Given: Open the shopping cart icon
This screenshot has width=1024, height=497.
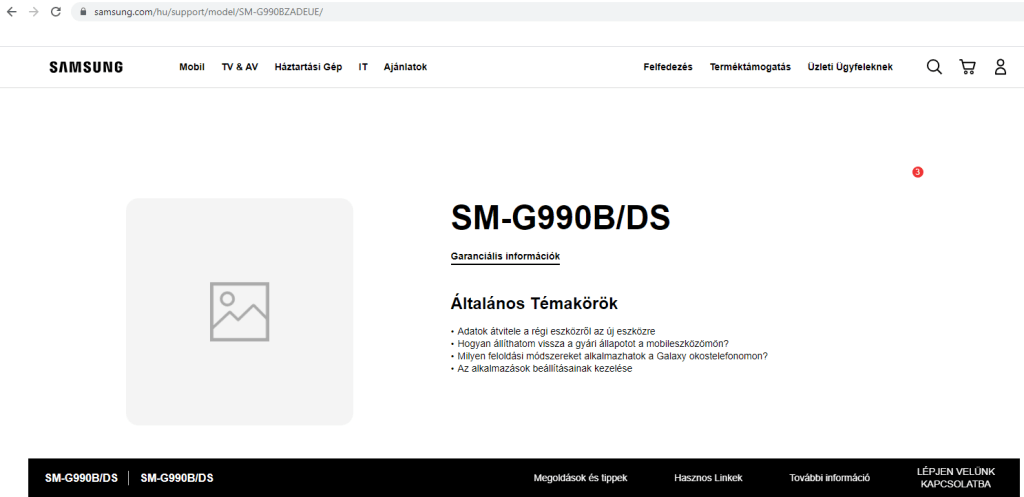Looking at the screenshot, I should click(967, 67).
